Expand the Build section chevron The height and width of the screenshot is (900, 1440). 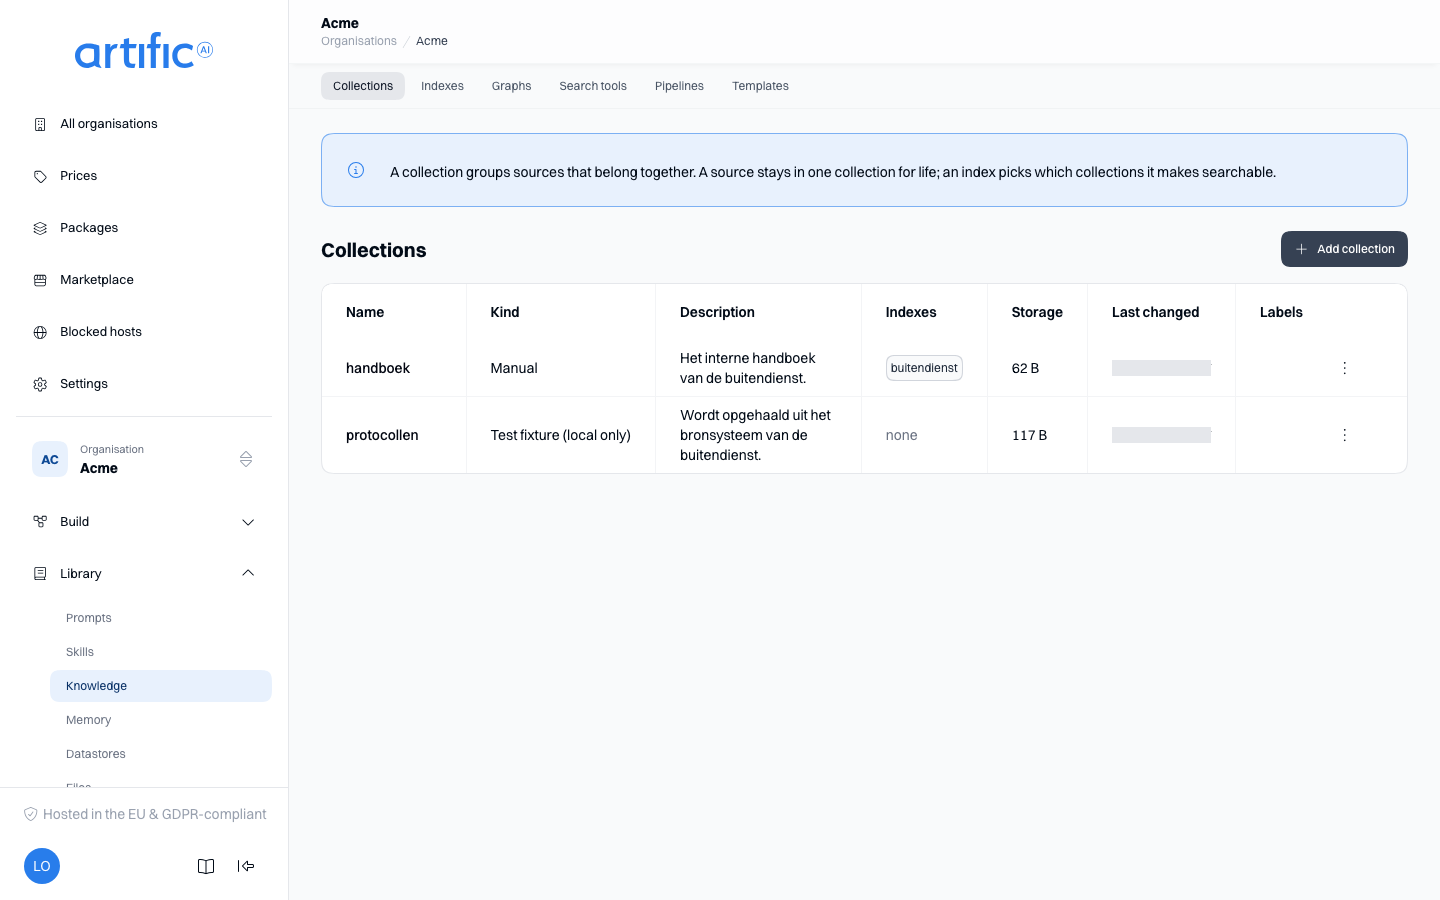point(248,522)
